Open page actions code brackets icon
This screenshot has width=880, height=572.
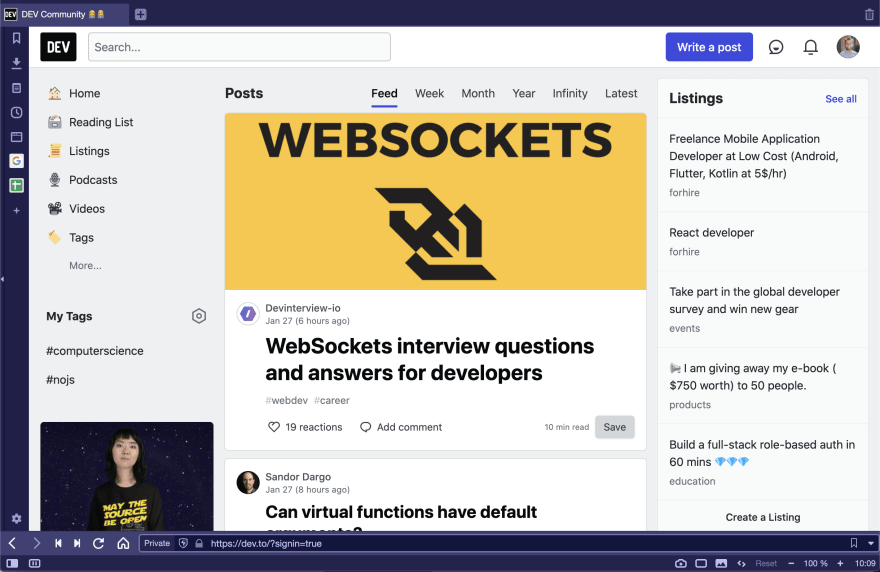pyautogui.click(x=741, y=563)
